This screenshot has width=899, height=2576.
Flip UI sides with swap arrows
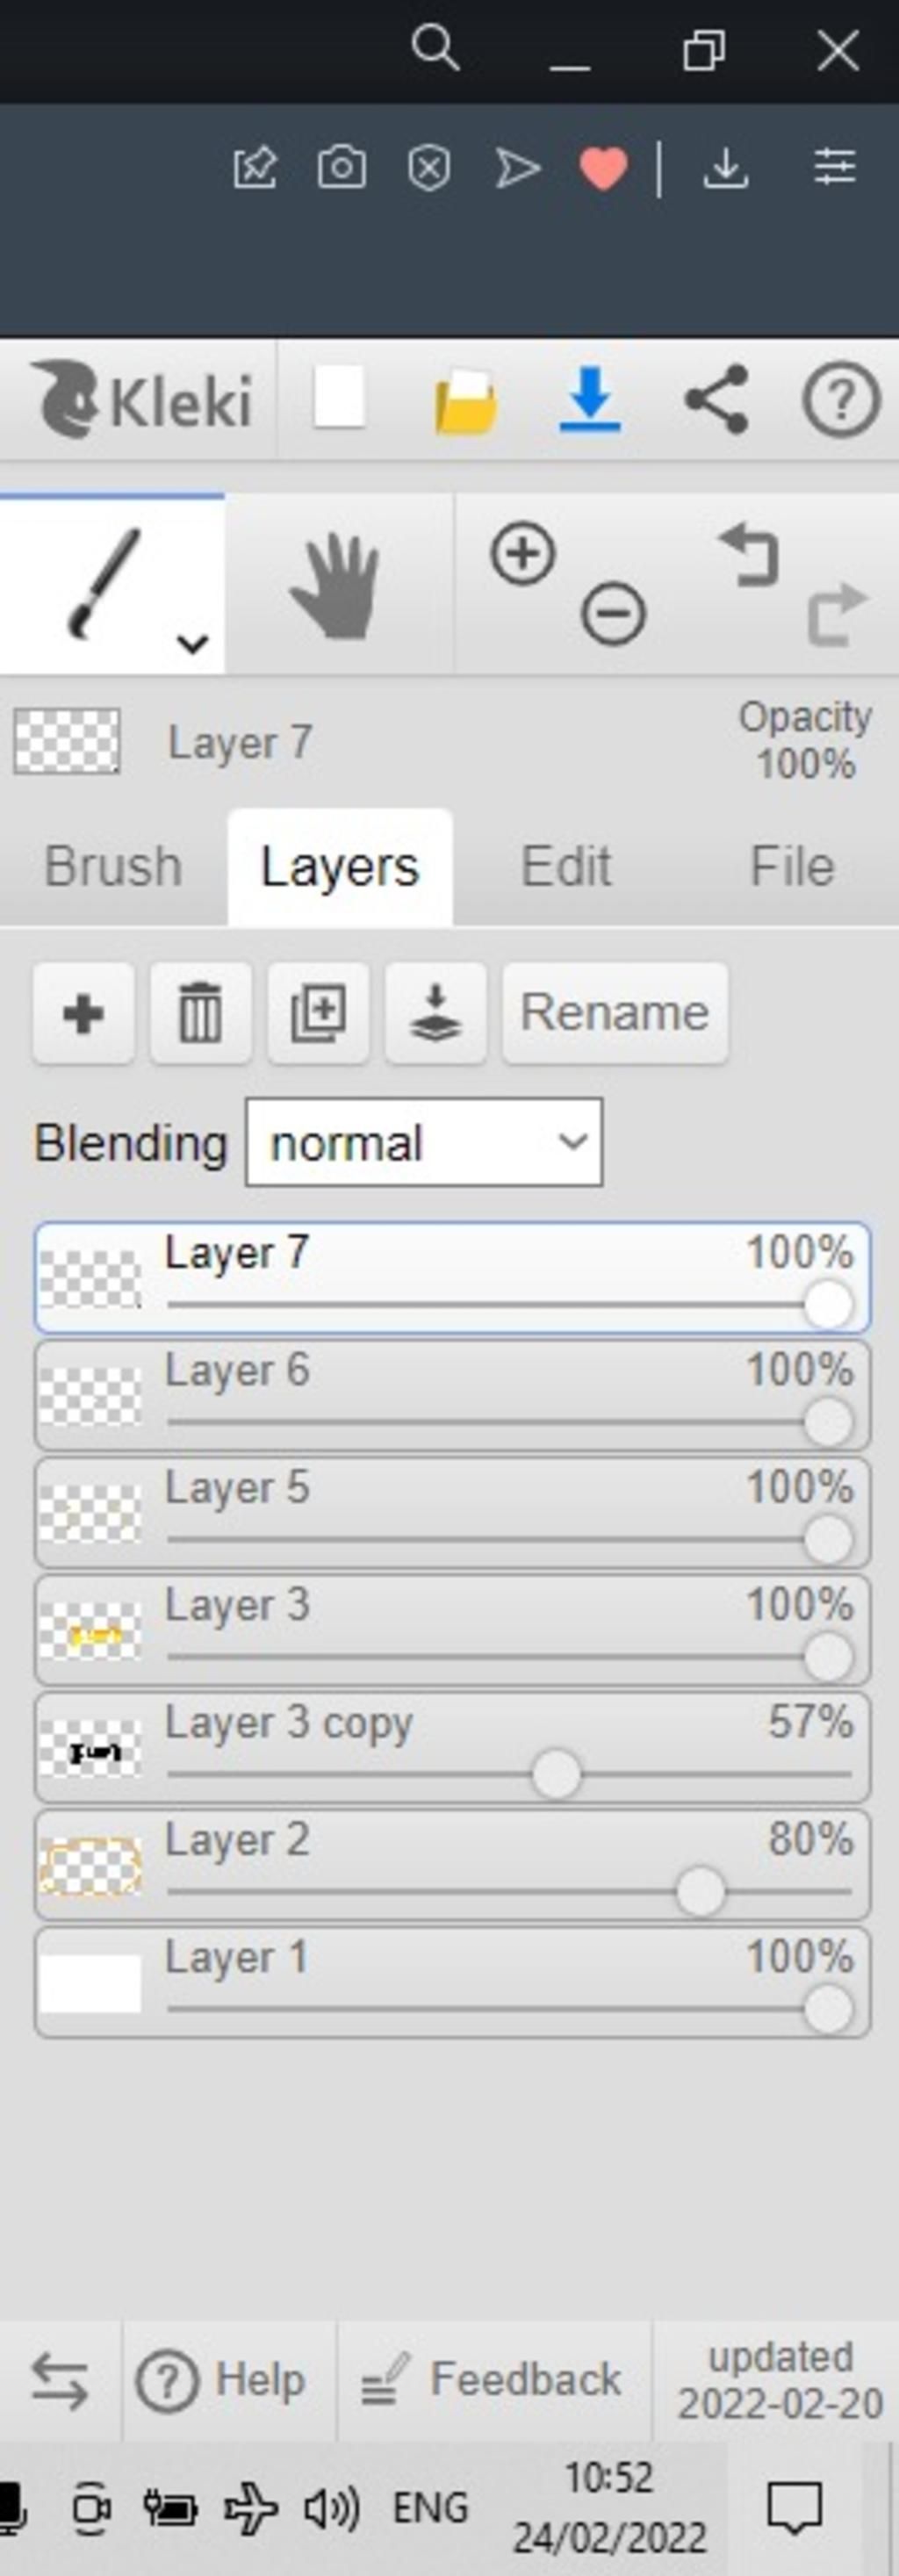point(60,2380)
